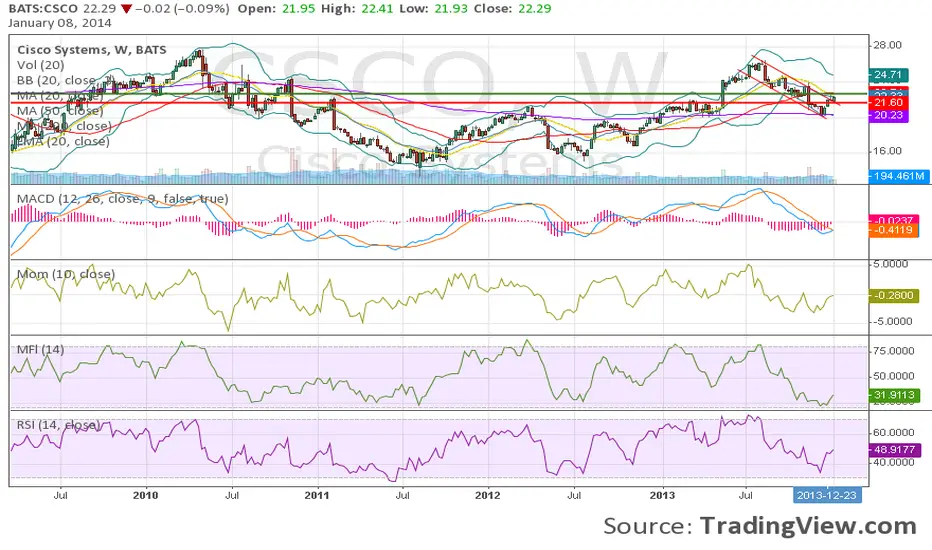
Task: Click the Mom (10, close) indicator label
Action: tap(66, 274)
